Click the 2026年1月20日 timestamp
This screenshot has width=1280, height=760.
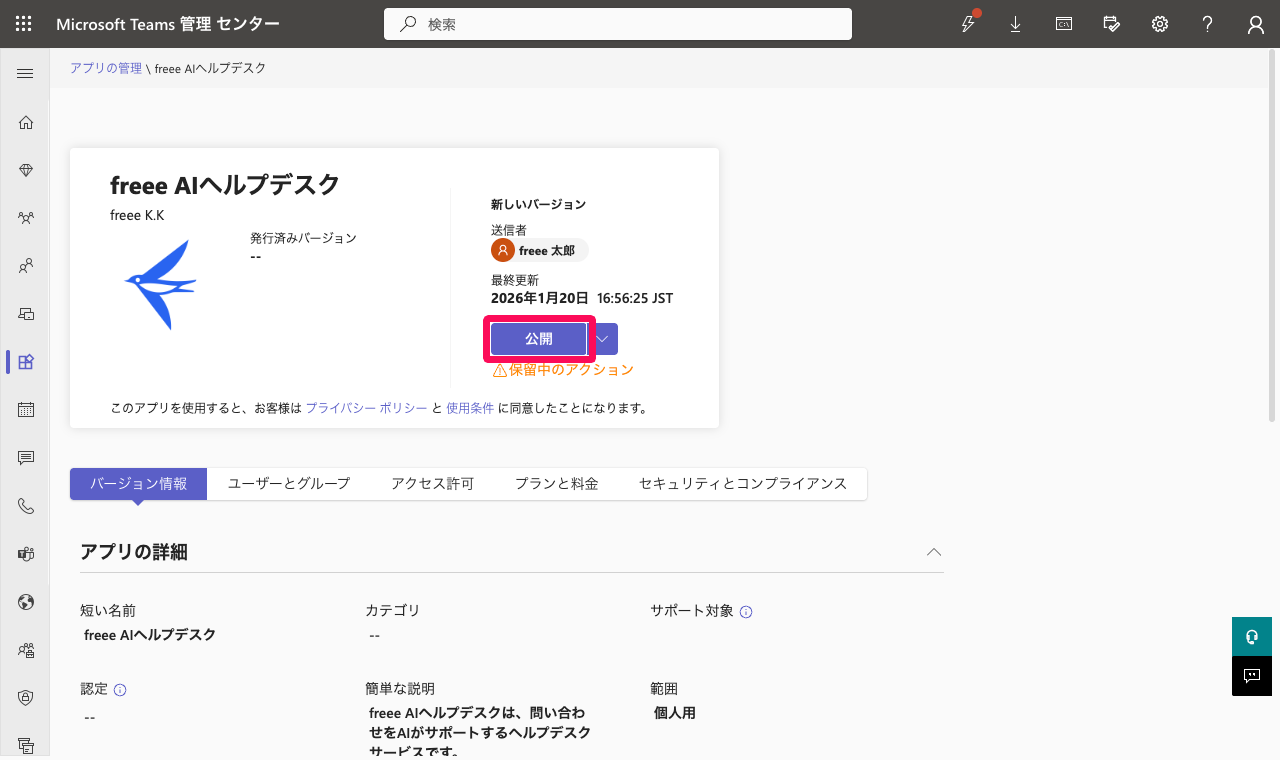(582, 299)
